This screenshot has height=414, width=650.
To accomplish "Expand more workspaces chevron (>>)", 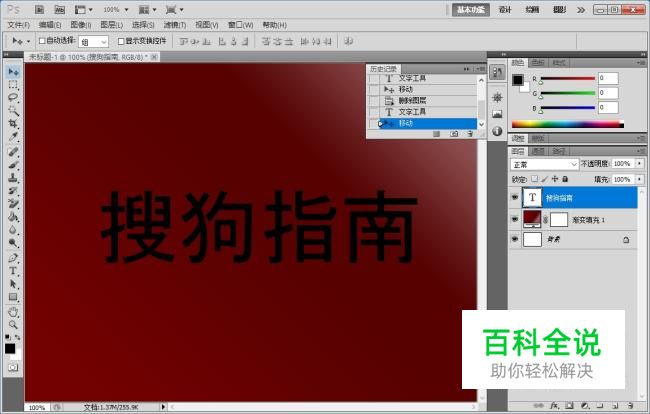I will [581, 10].
